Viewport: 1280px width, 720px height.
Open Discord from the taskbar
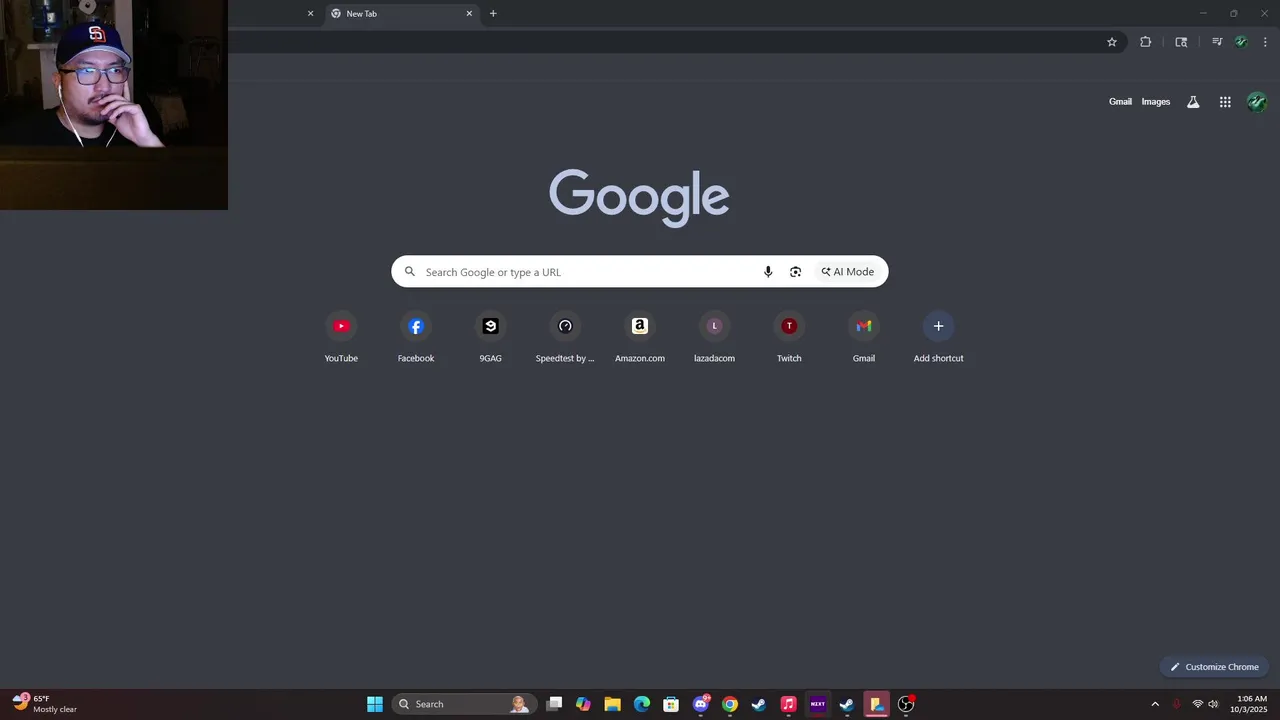(701, 704)
